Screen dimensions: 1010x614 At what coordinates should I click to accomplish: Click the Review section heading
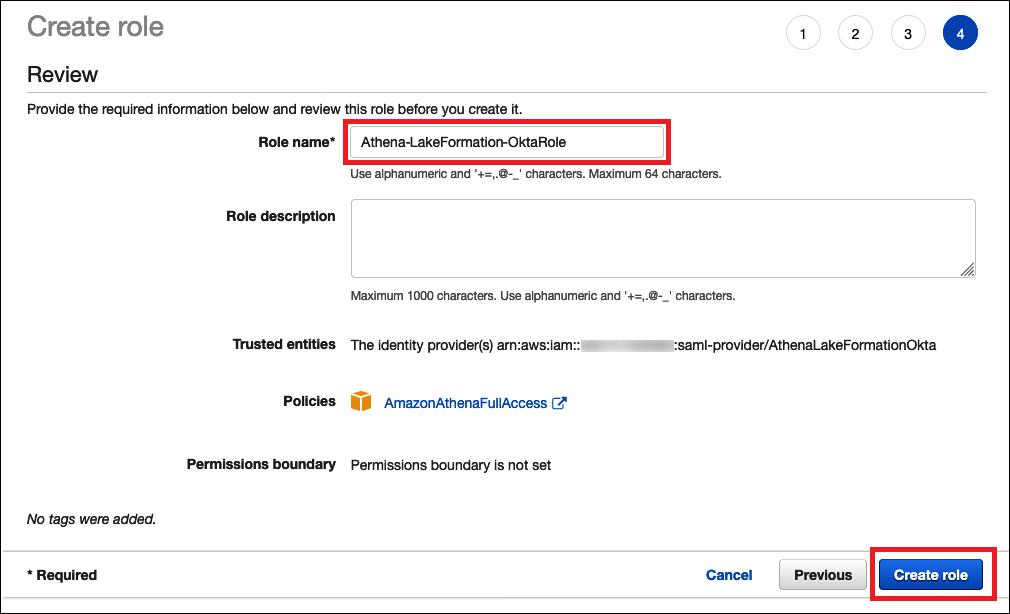[62, 75]
